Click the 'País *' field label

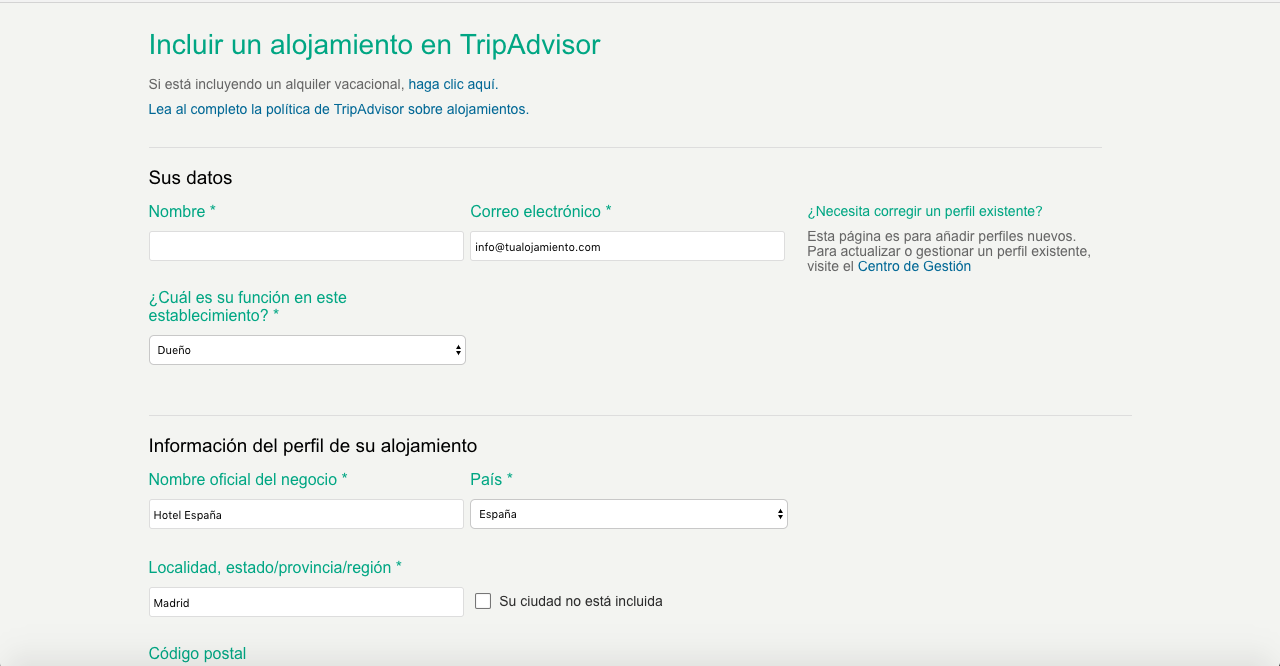click(x=491, y=479)
